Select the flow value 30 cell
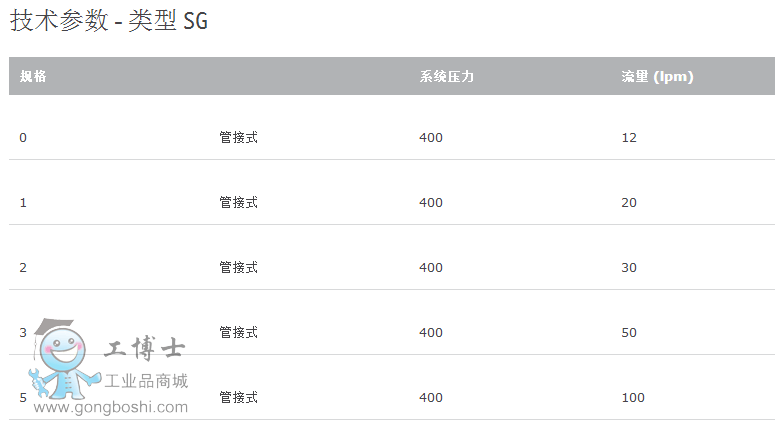The height and width of the screenshot is (426, 775). [x=629, y=268]
